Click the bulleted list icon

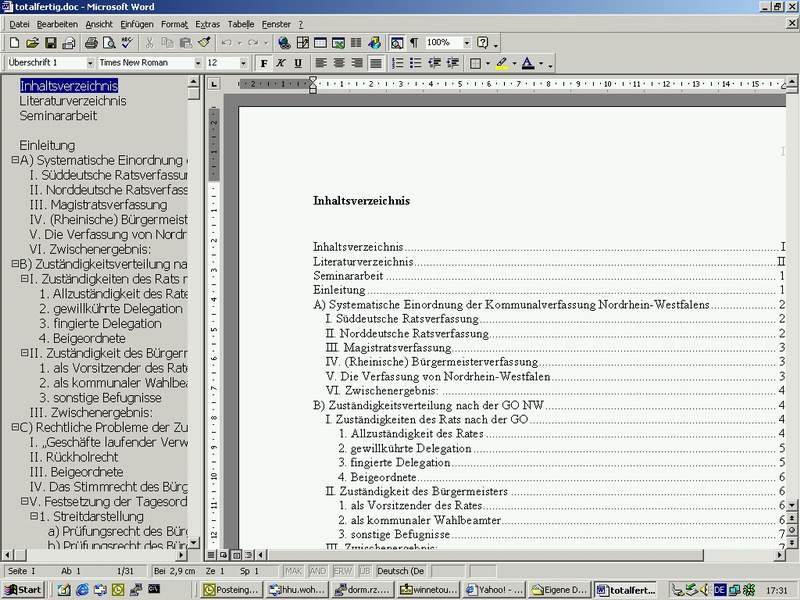(x=416, y=63)
